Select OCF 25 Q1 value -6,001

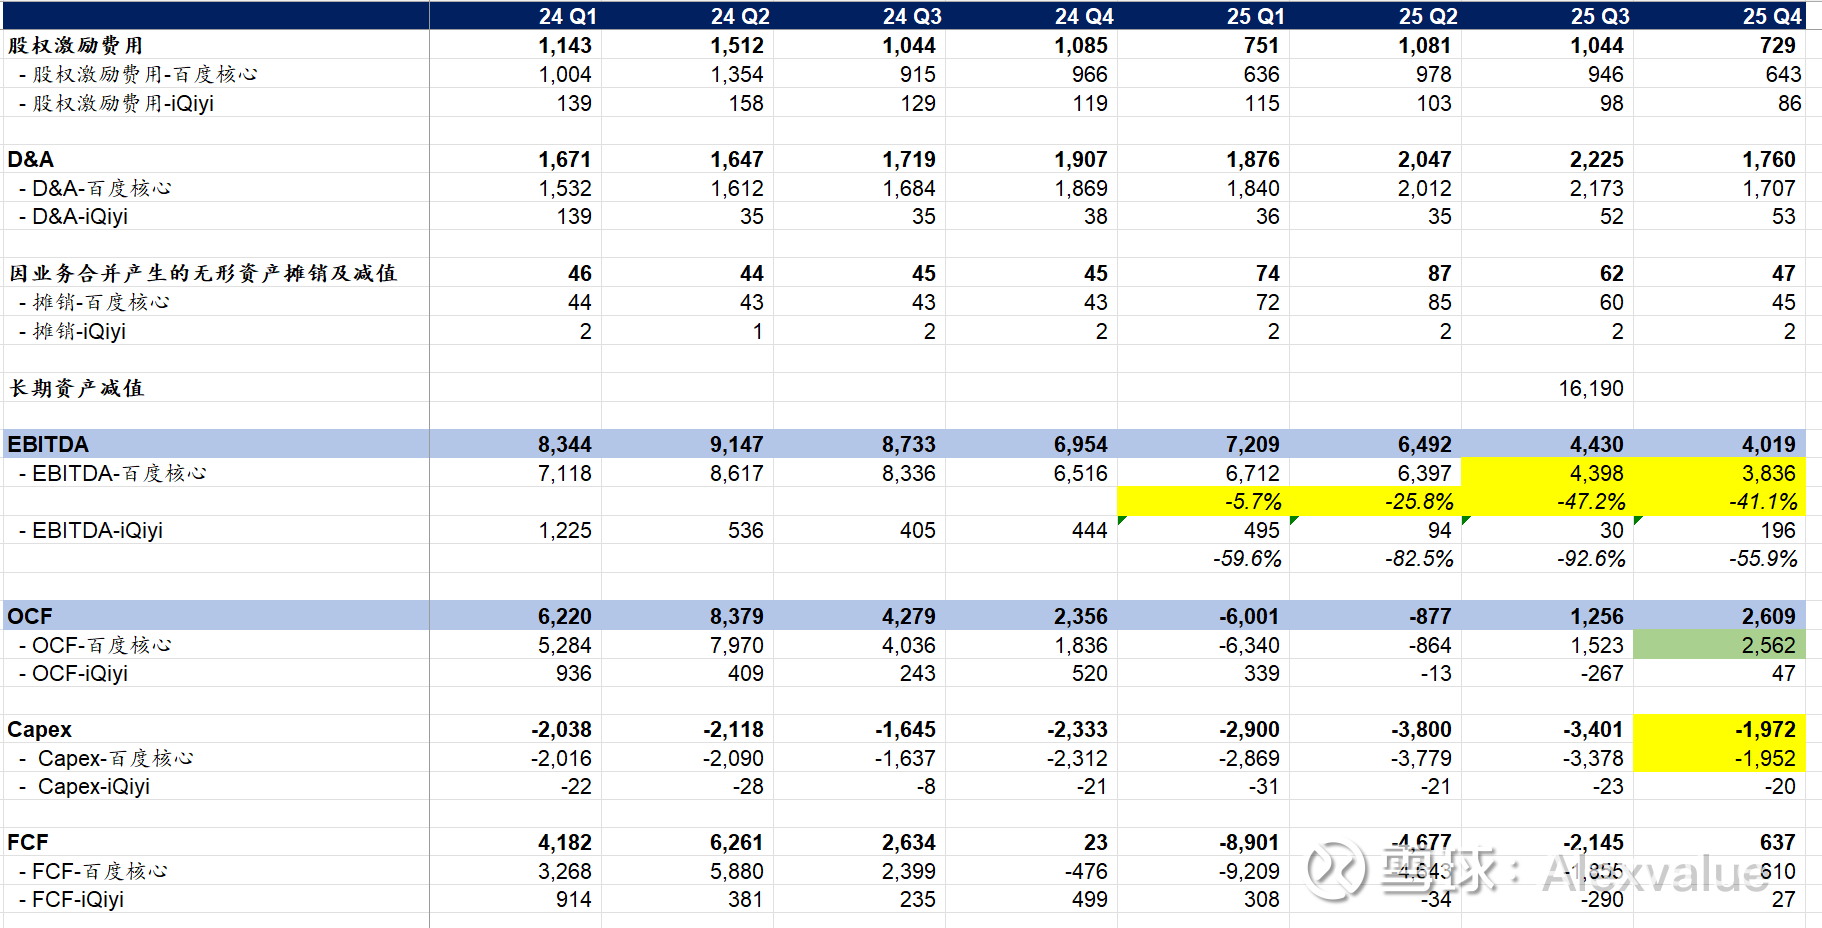[x=1248, y=616]
